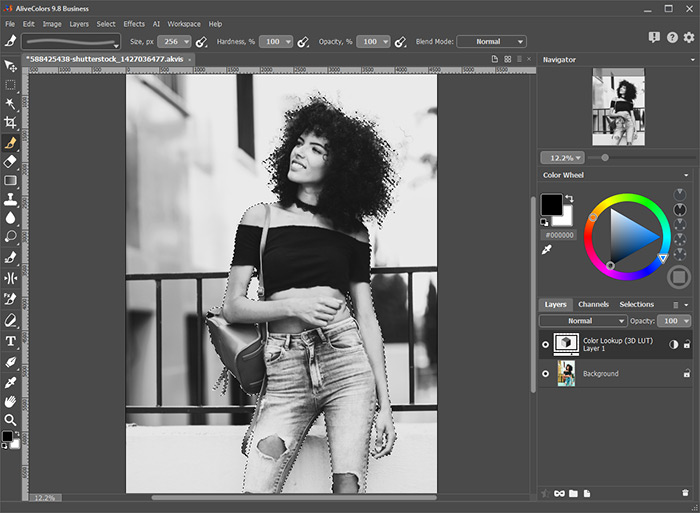The height and width of the screenshot is (513, 700).
Task: Click the Navigator preview thumbnail
Action: 618,107
